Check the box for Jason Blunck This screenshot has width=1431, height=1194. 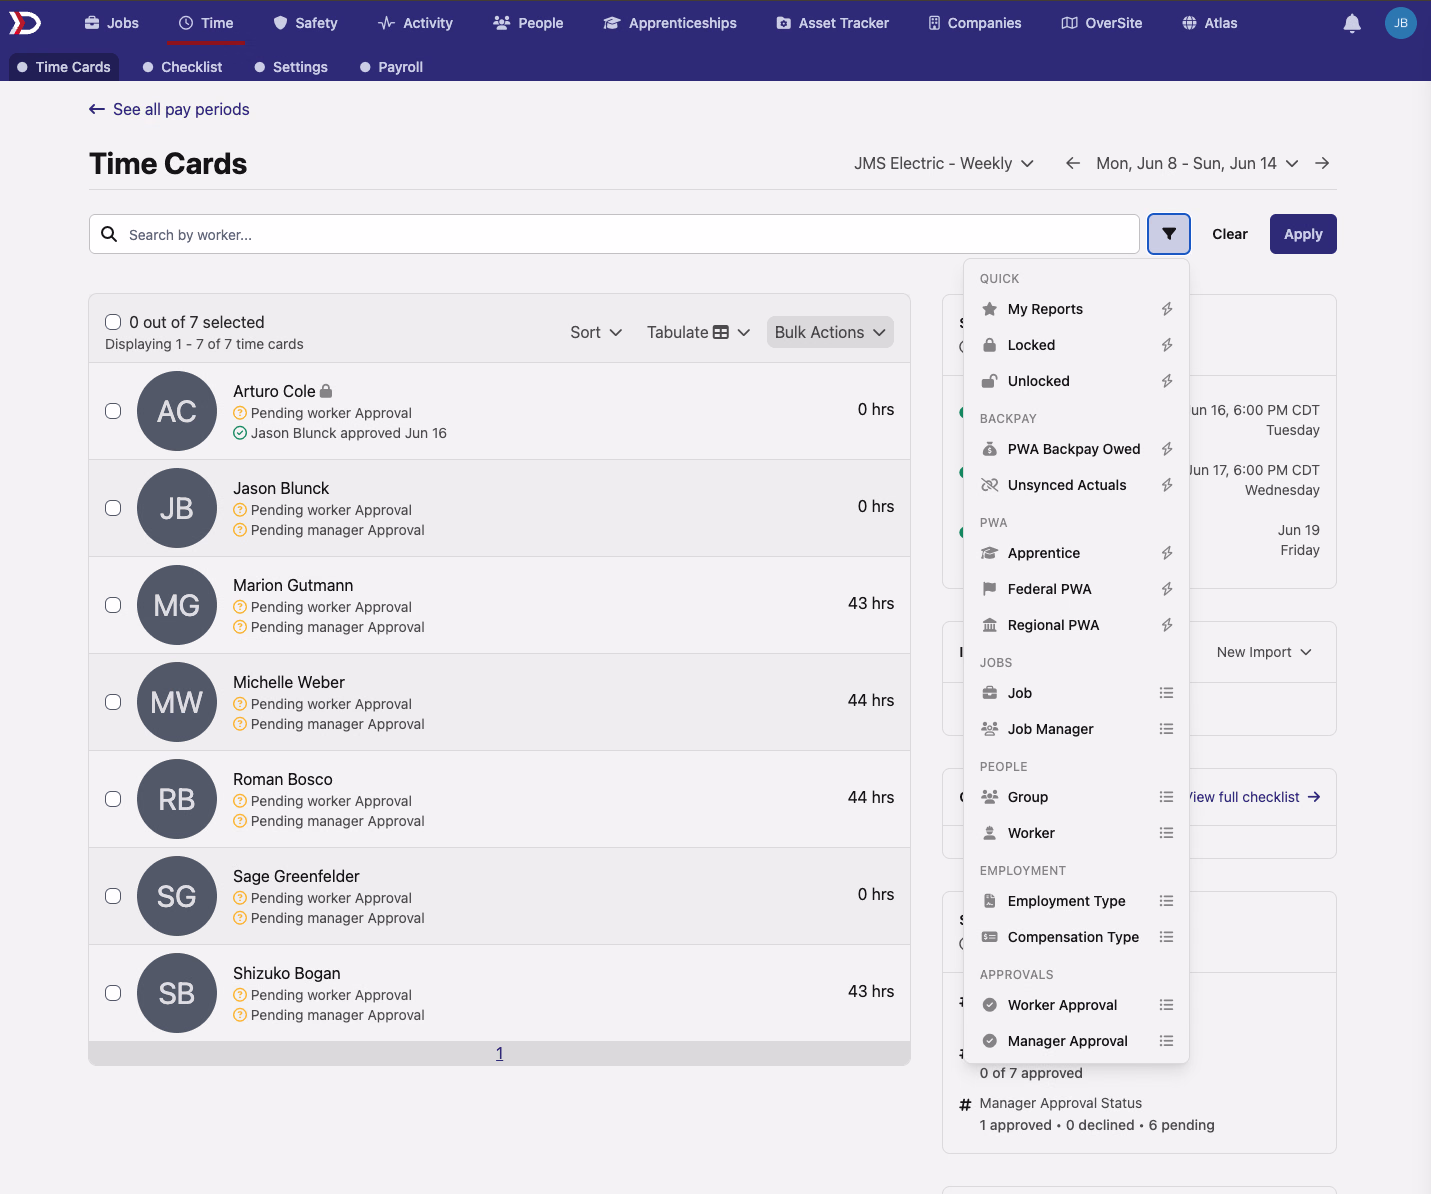113,508
